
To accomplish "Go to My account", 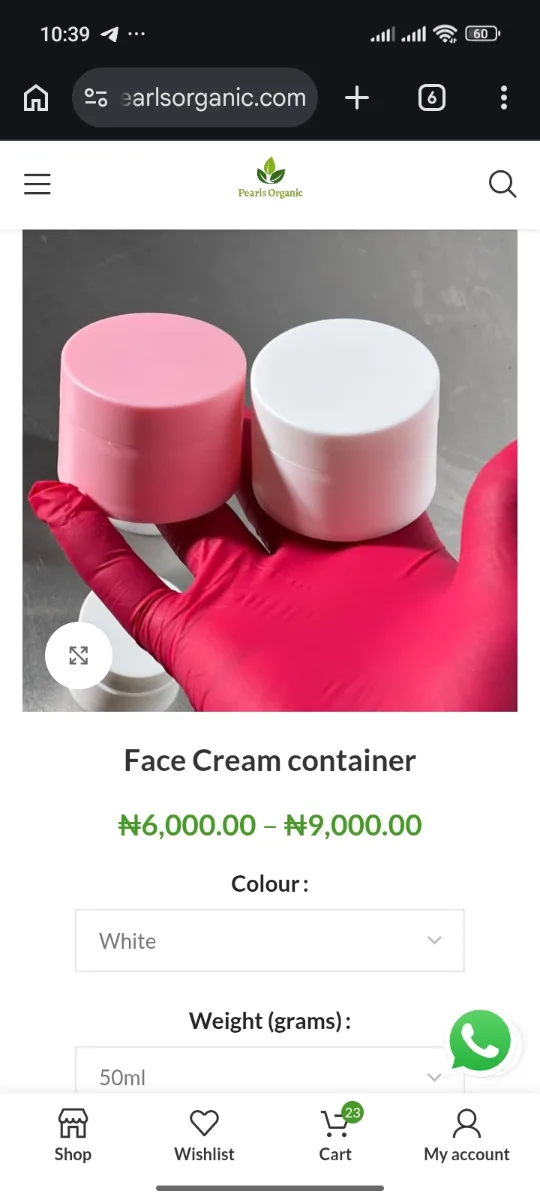I will coord(467,1135).
